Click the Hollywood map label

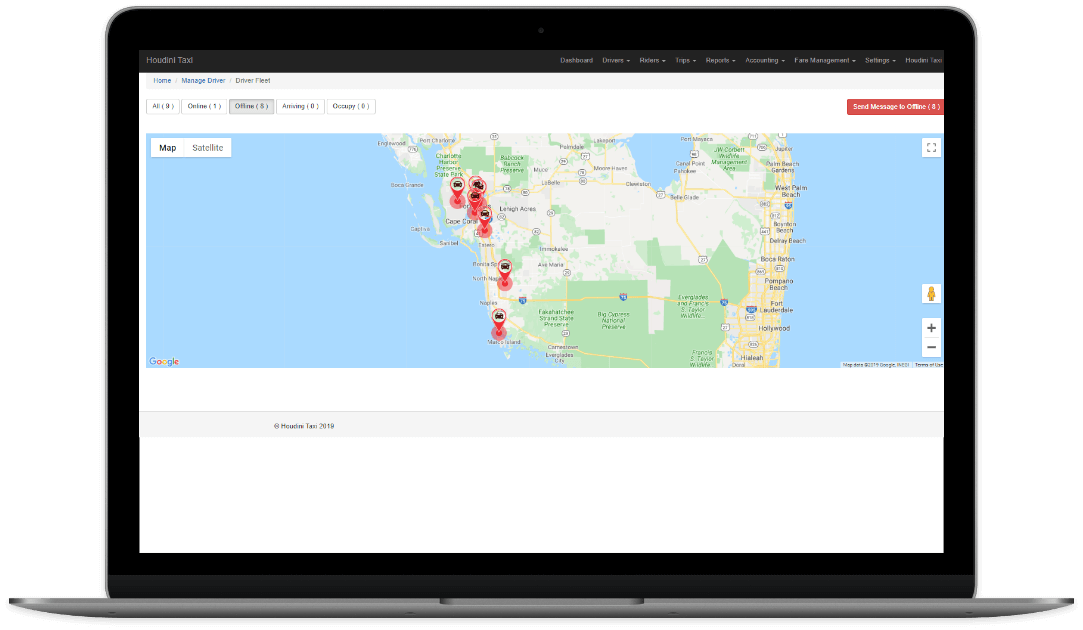pyautogui.click(x=774, y=329)
